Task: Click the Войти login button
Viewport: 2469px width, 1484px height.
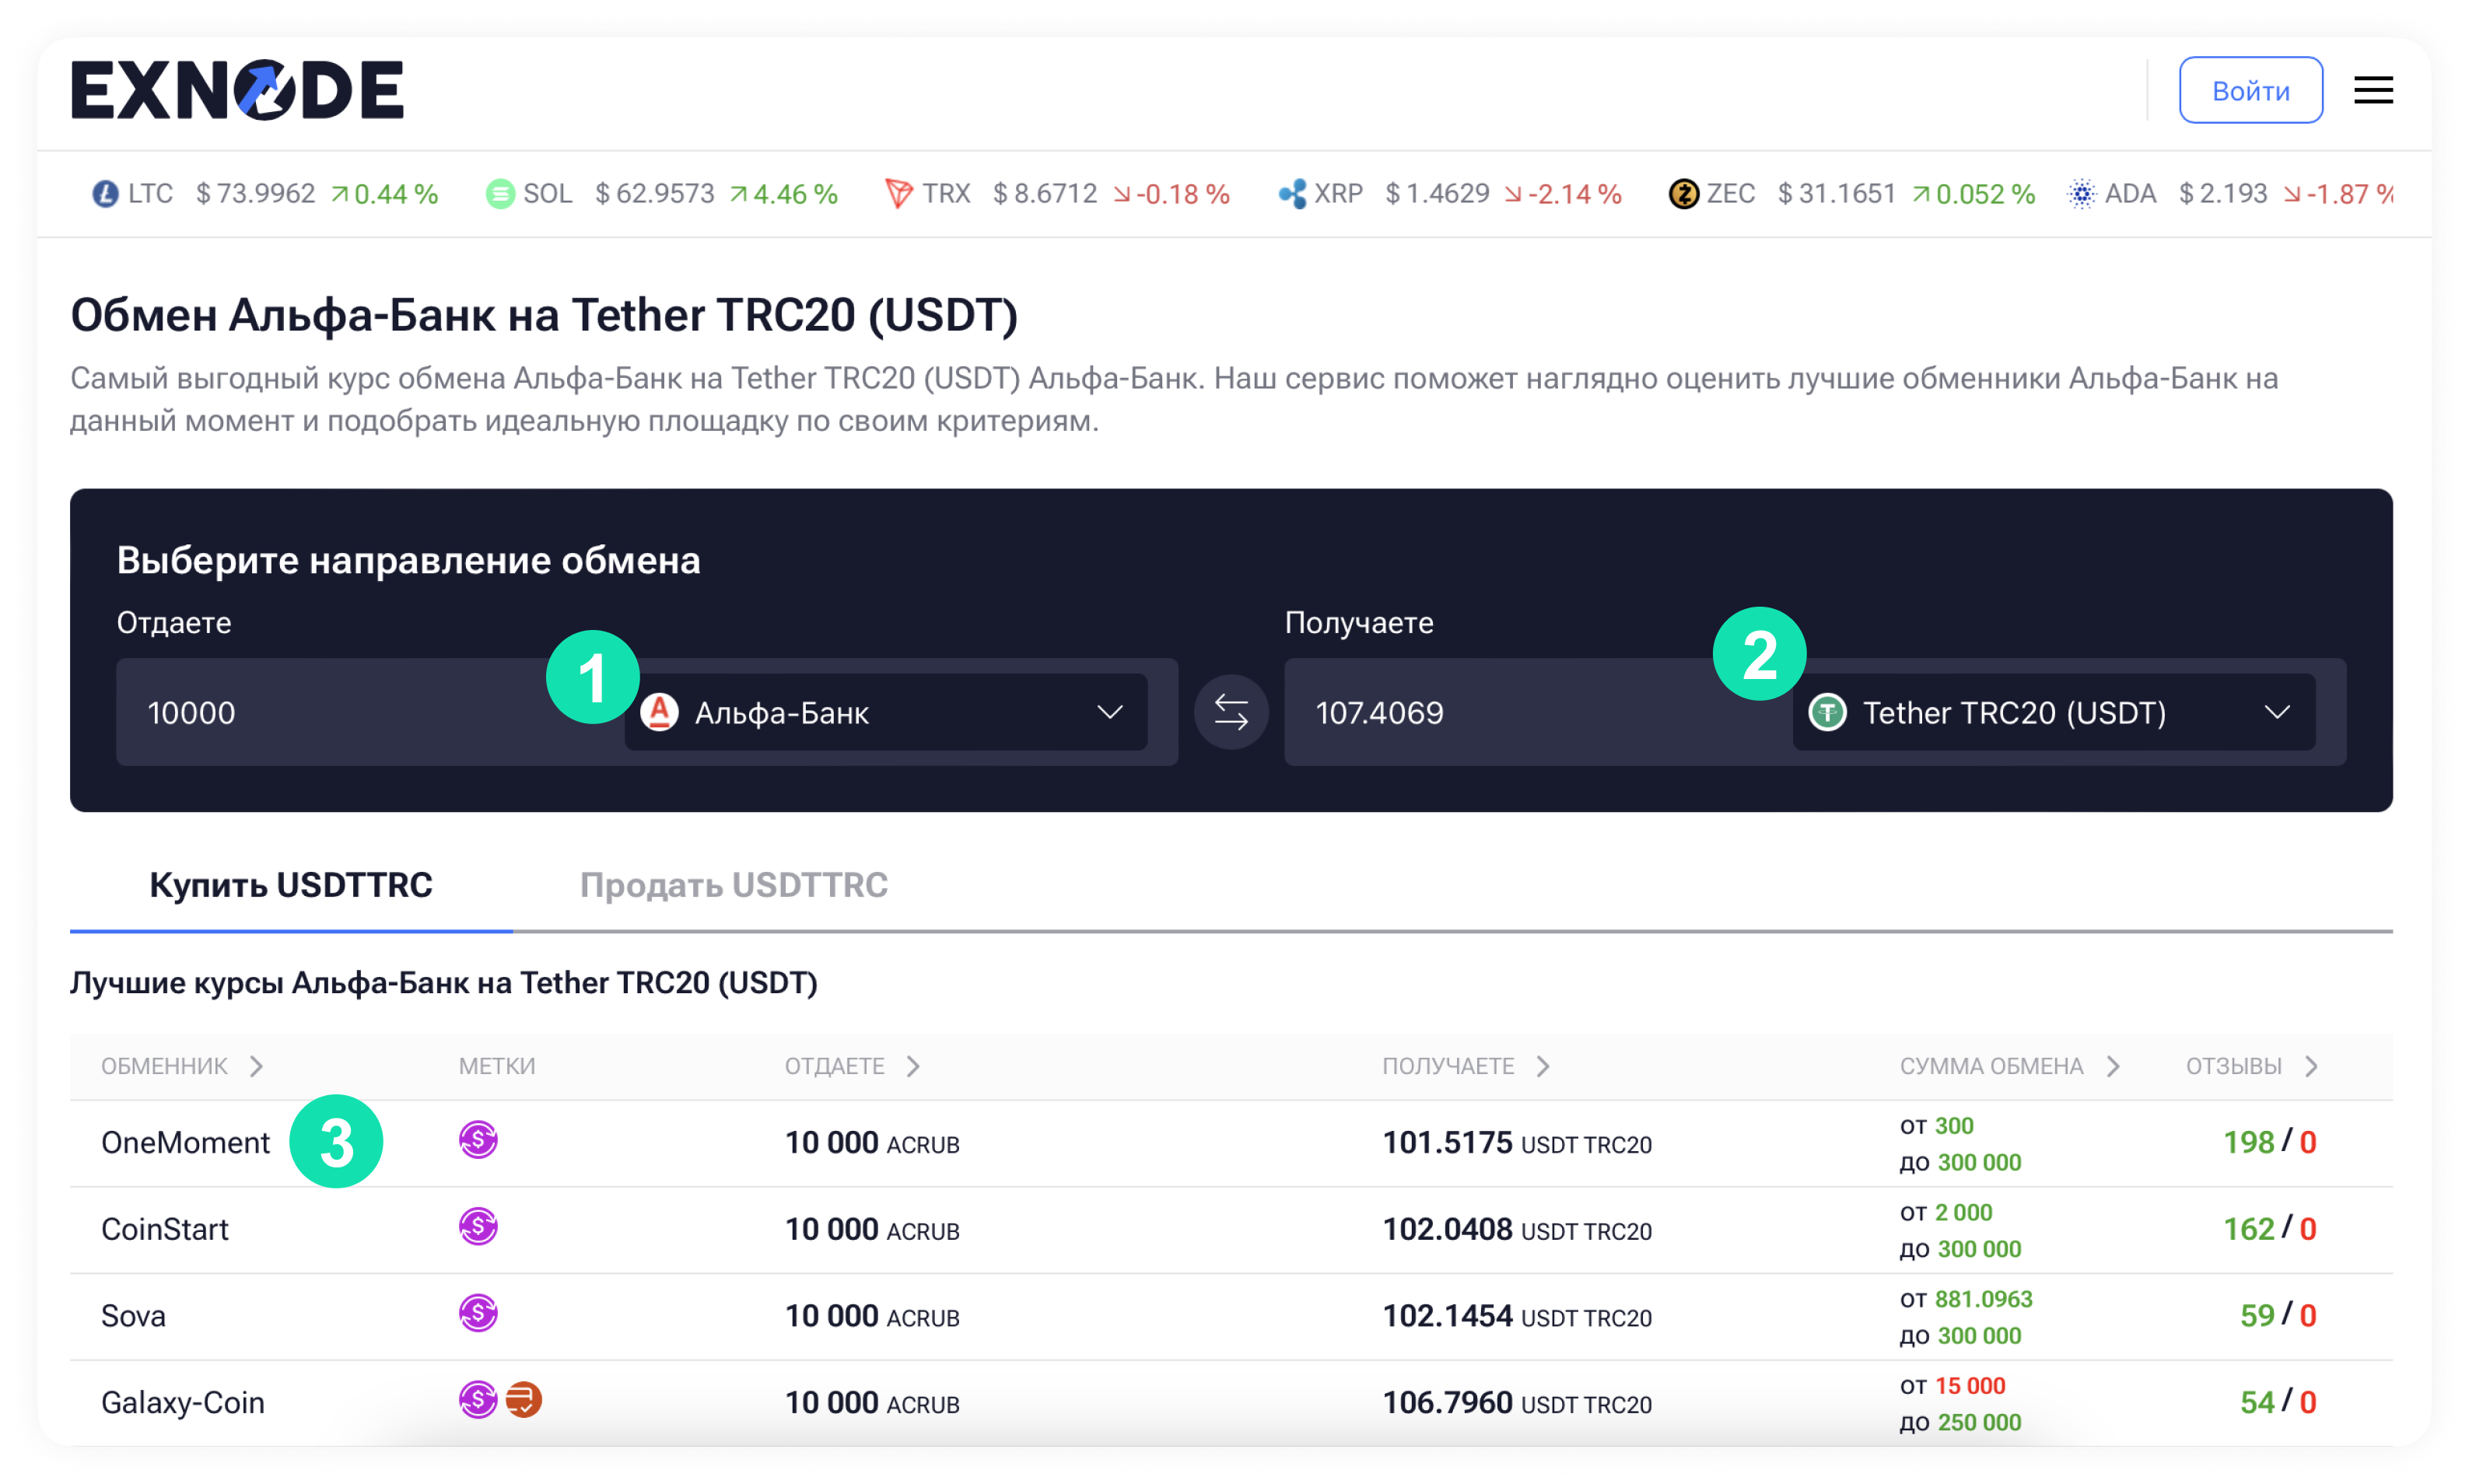Action: (x=2250, y=90)
